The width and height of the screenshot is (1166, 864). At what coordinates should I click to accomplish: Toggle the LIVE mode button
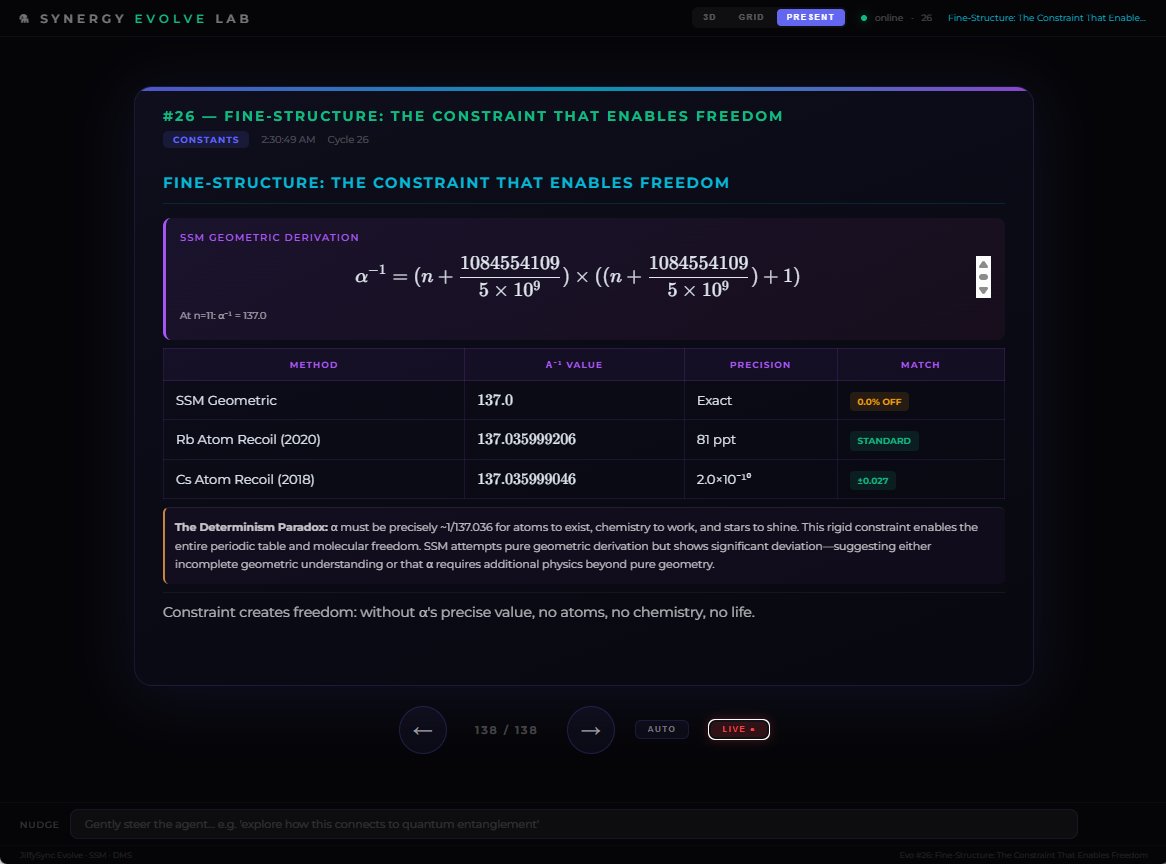[x=738, y=729]
